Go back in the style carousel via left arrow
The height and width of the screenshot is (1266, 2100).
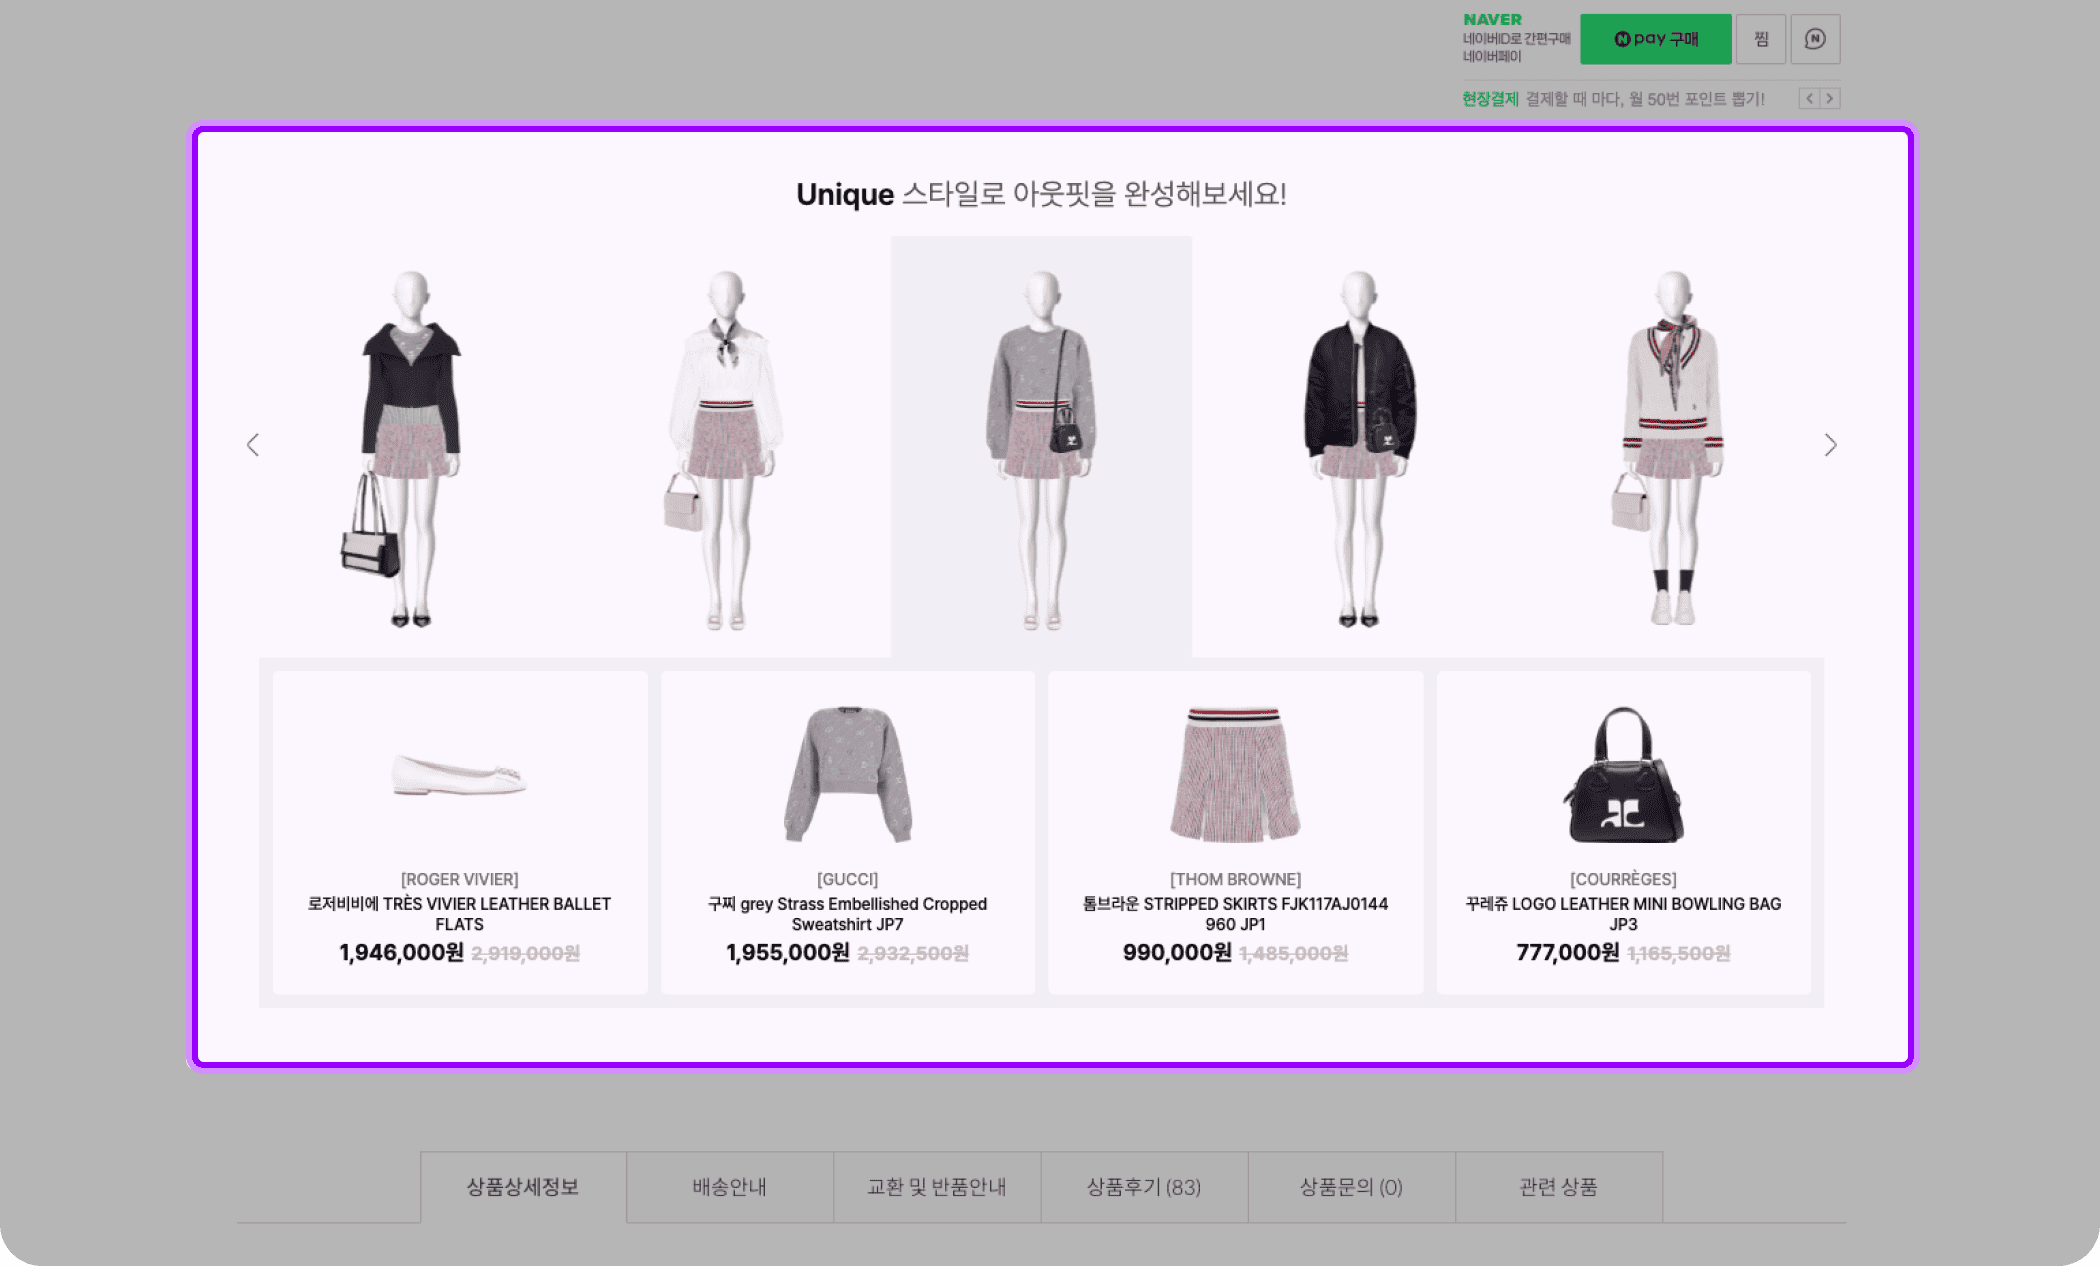pos(253,445)
